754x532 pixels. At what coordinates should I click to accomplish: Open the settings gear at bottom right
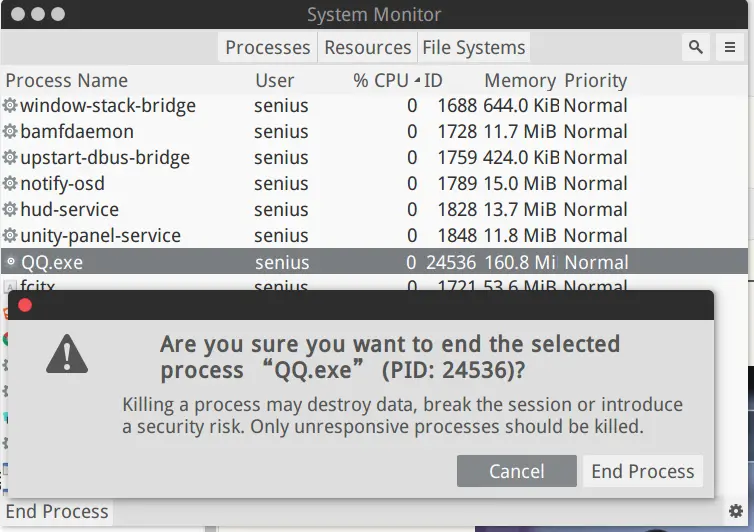[736, 511]
